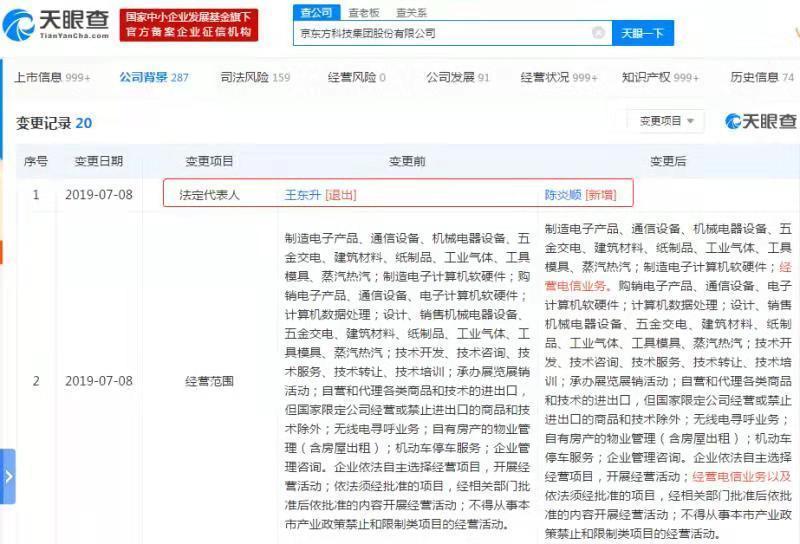The image size is (800, 544).
Task: Switch to the 查关系 search tab
Action: click(411, 13)
